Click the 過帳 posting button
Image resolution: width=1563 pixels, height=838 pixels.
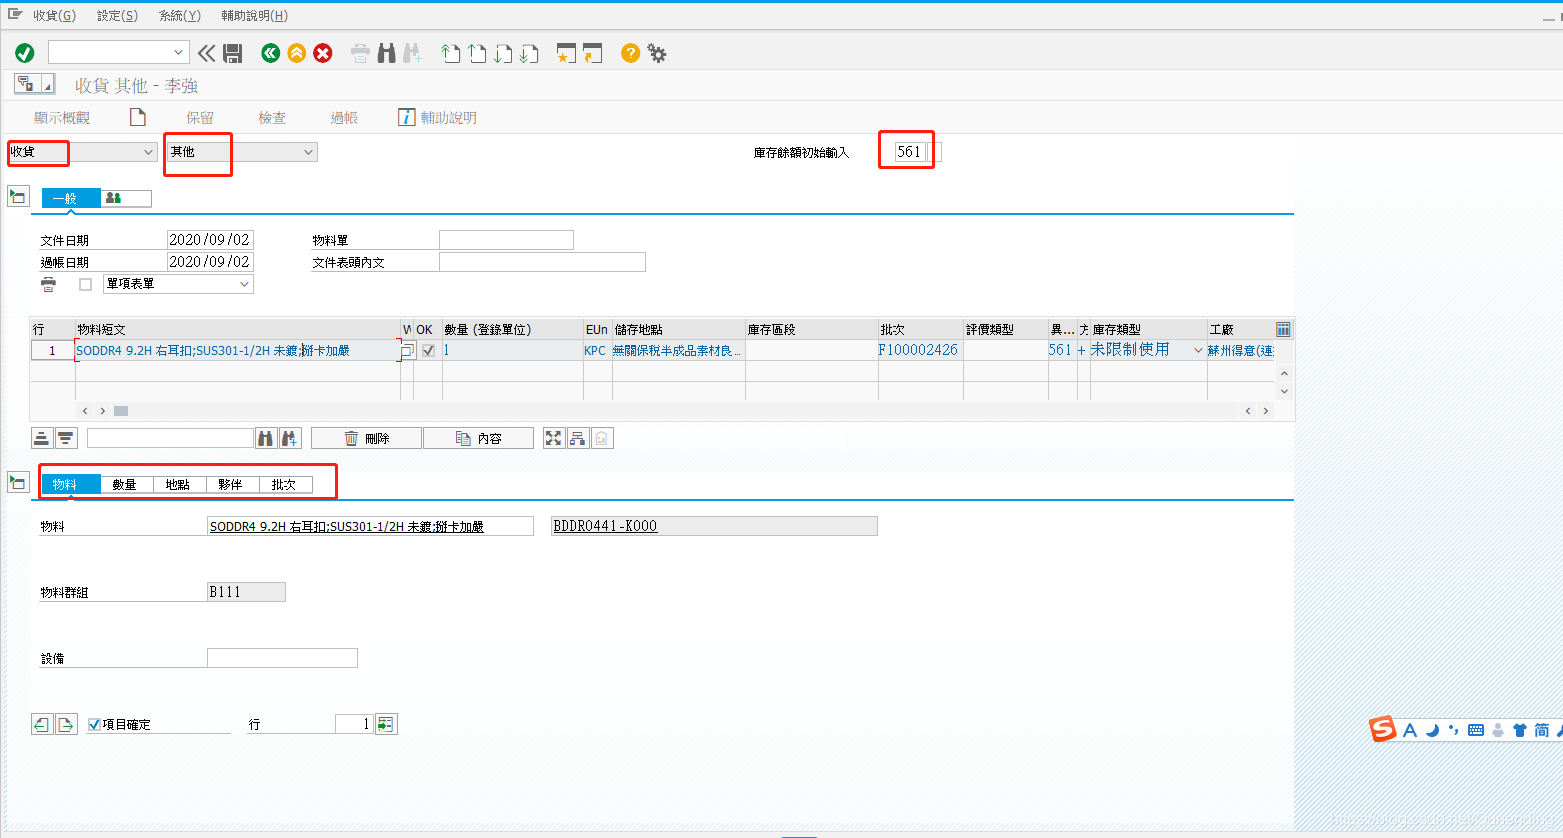point(345,117)
